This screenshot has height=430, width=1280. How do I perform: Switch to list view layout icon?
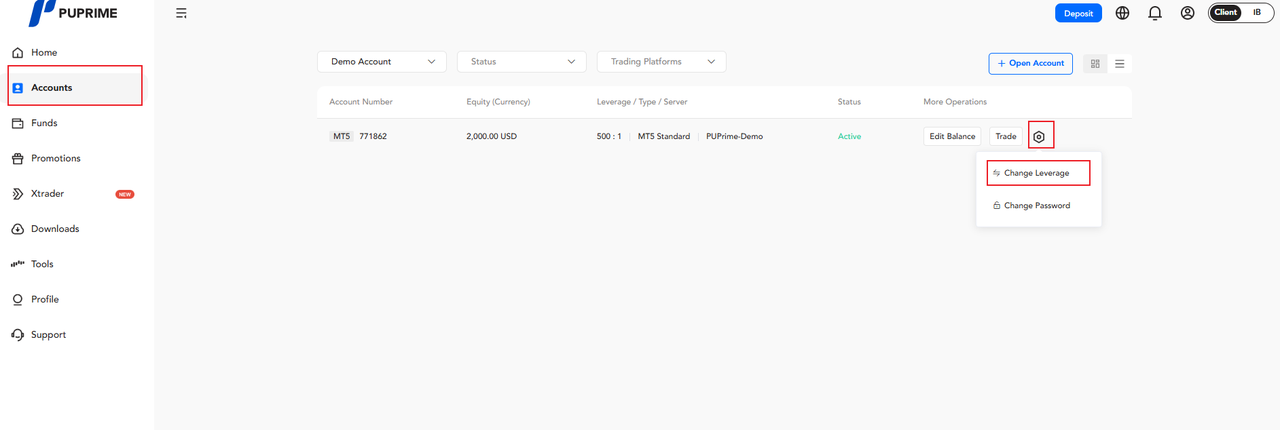tap(1119, 63)
